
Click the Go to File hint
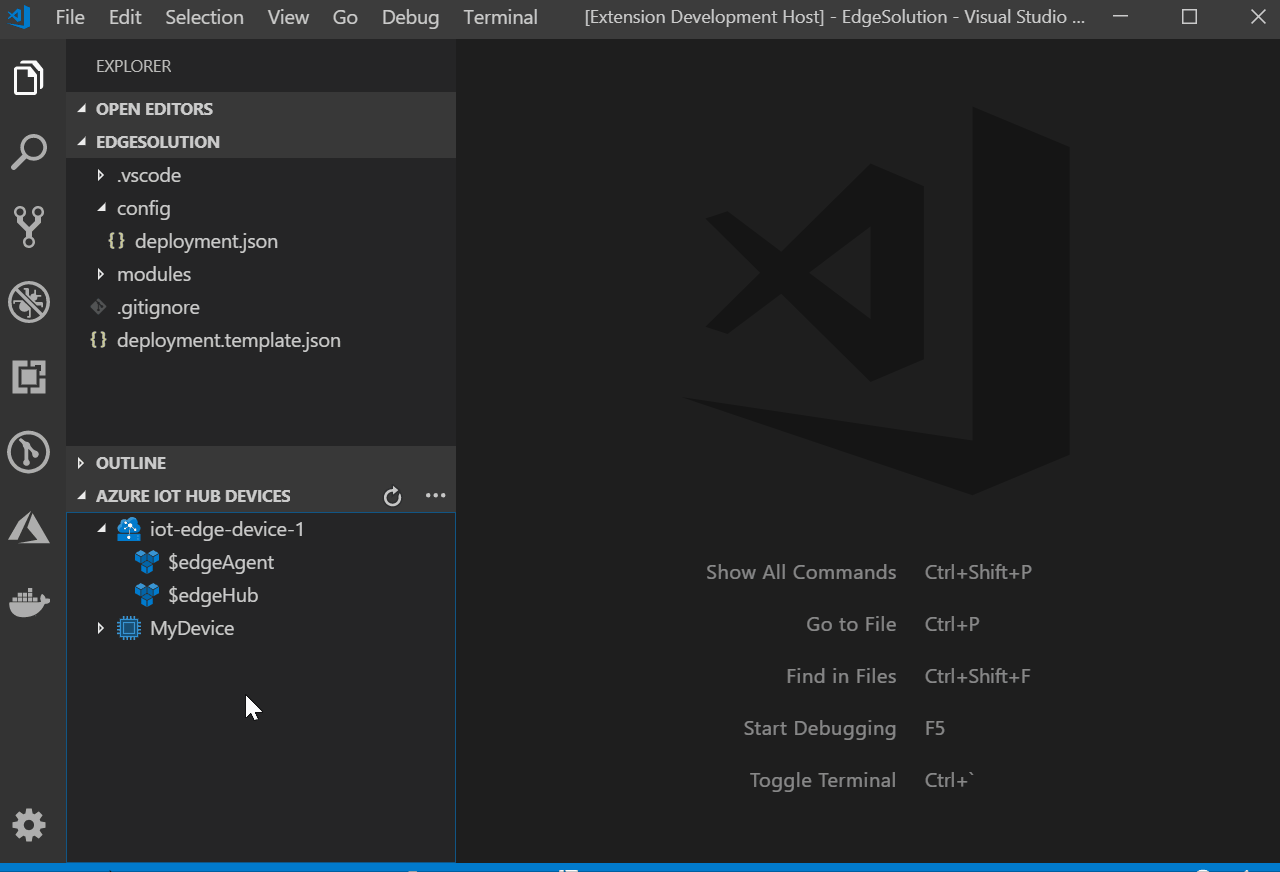tap(851, 624)
